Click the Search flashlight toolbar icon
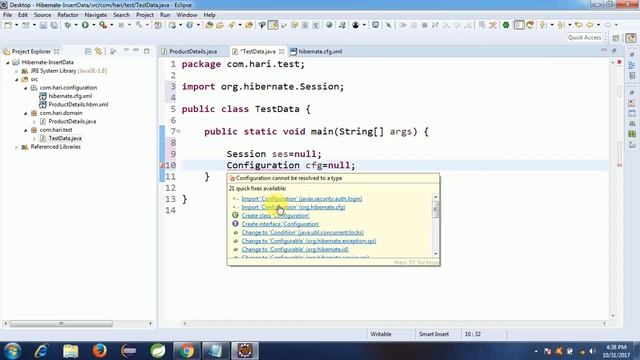The width and height of the screenshot is (640, 360). pos(231,25)
